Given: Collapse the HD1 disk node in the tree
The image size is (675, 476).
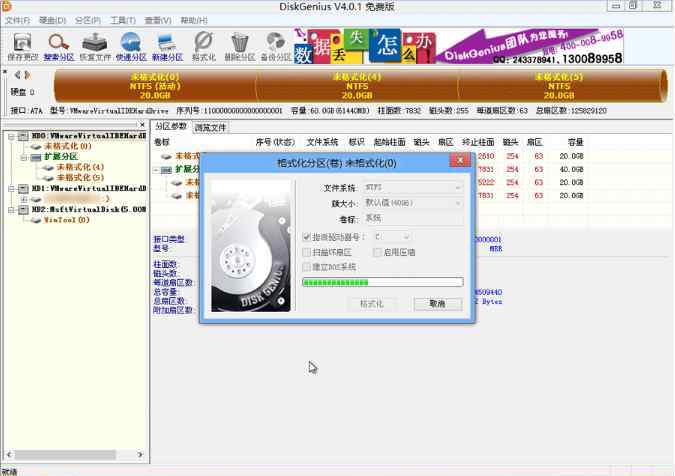Looking at the screenshot, I should (x=11, y=189).
